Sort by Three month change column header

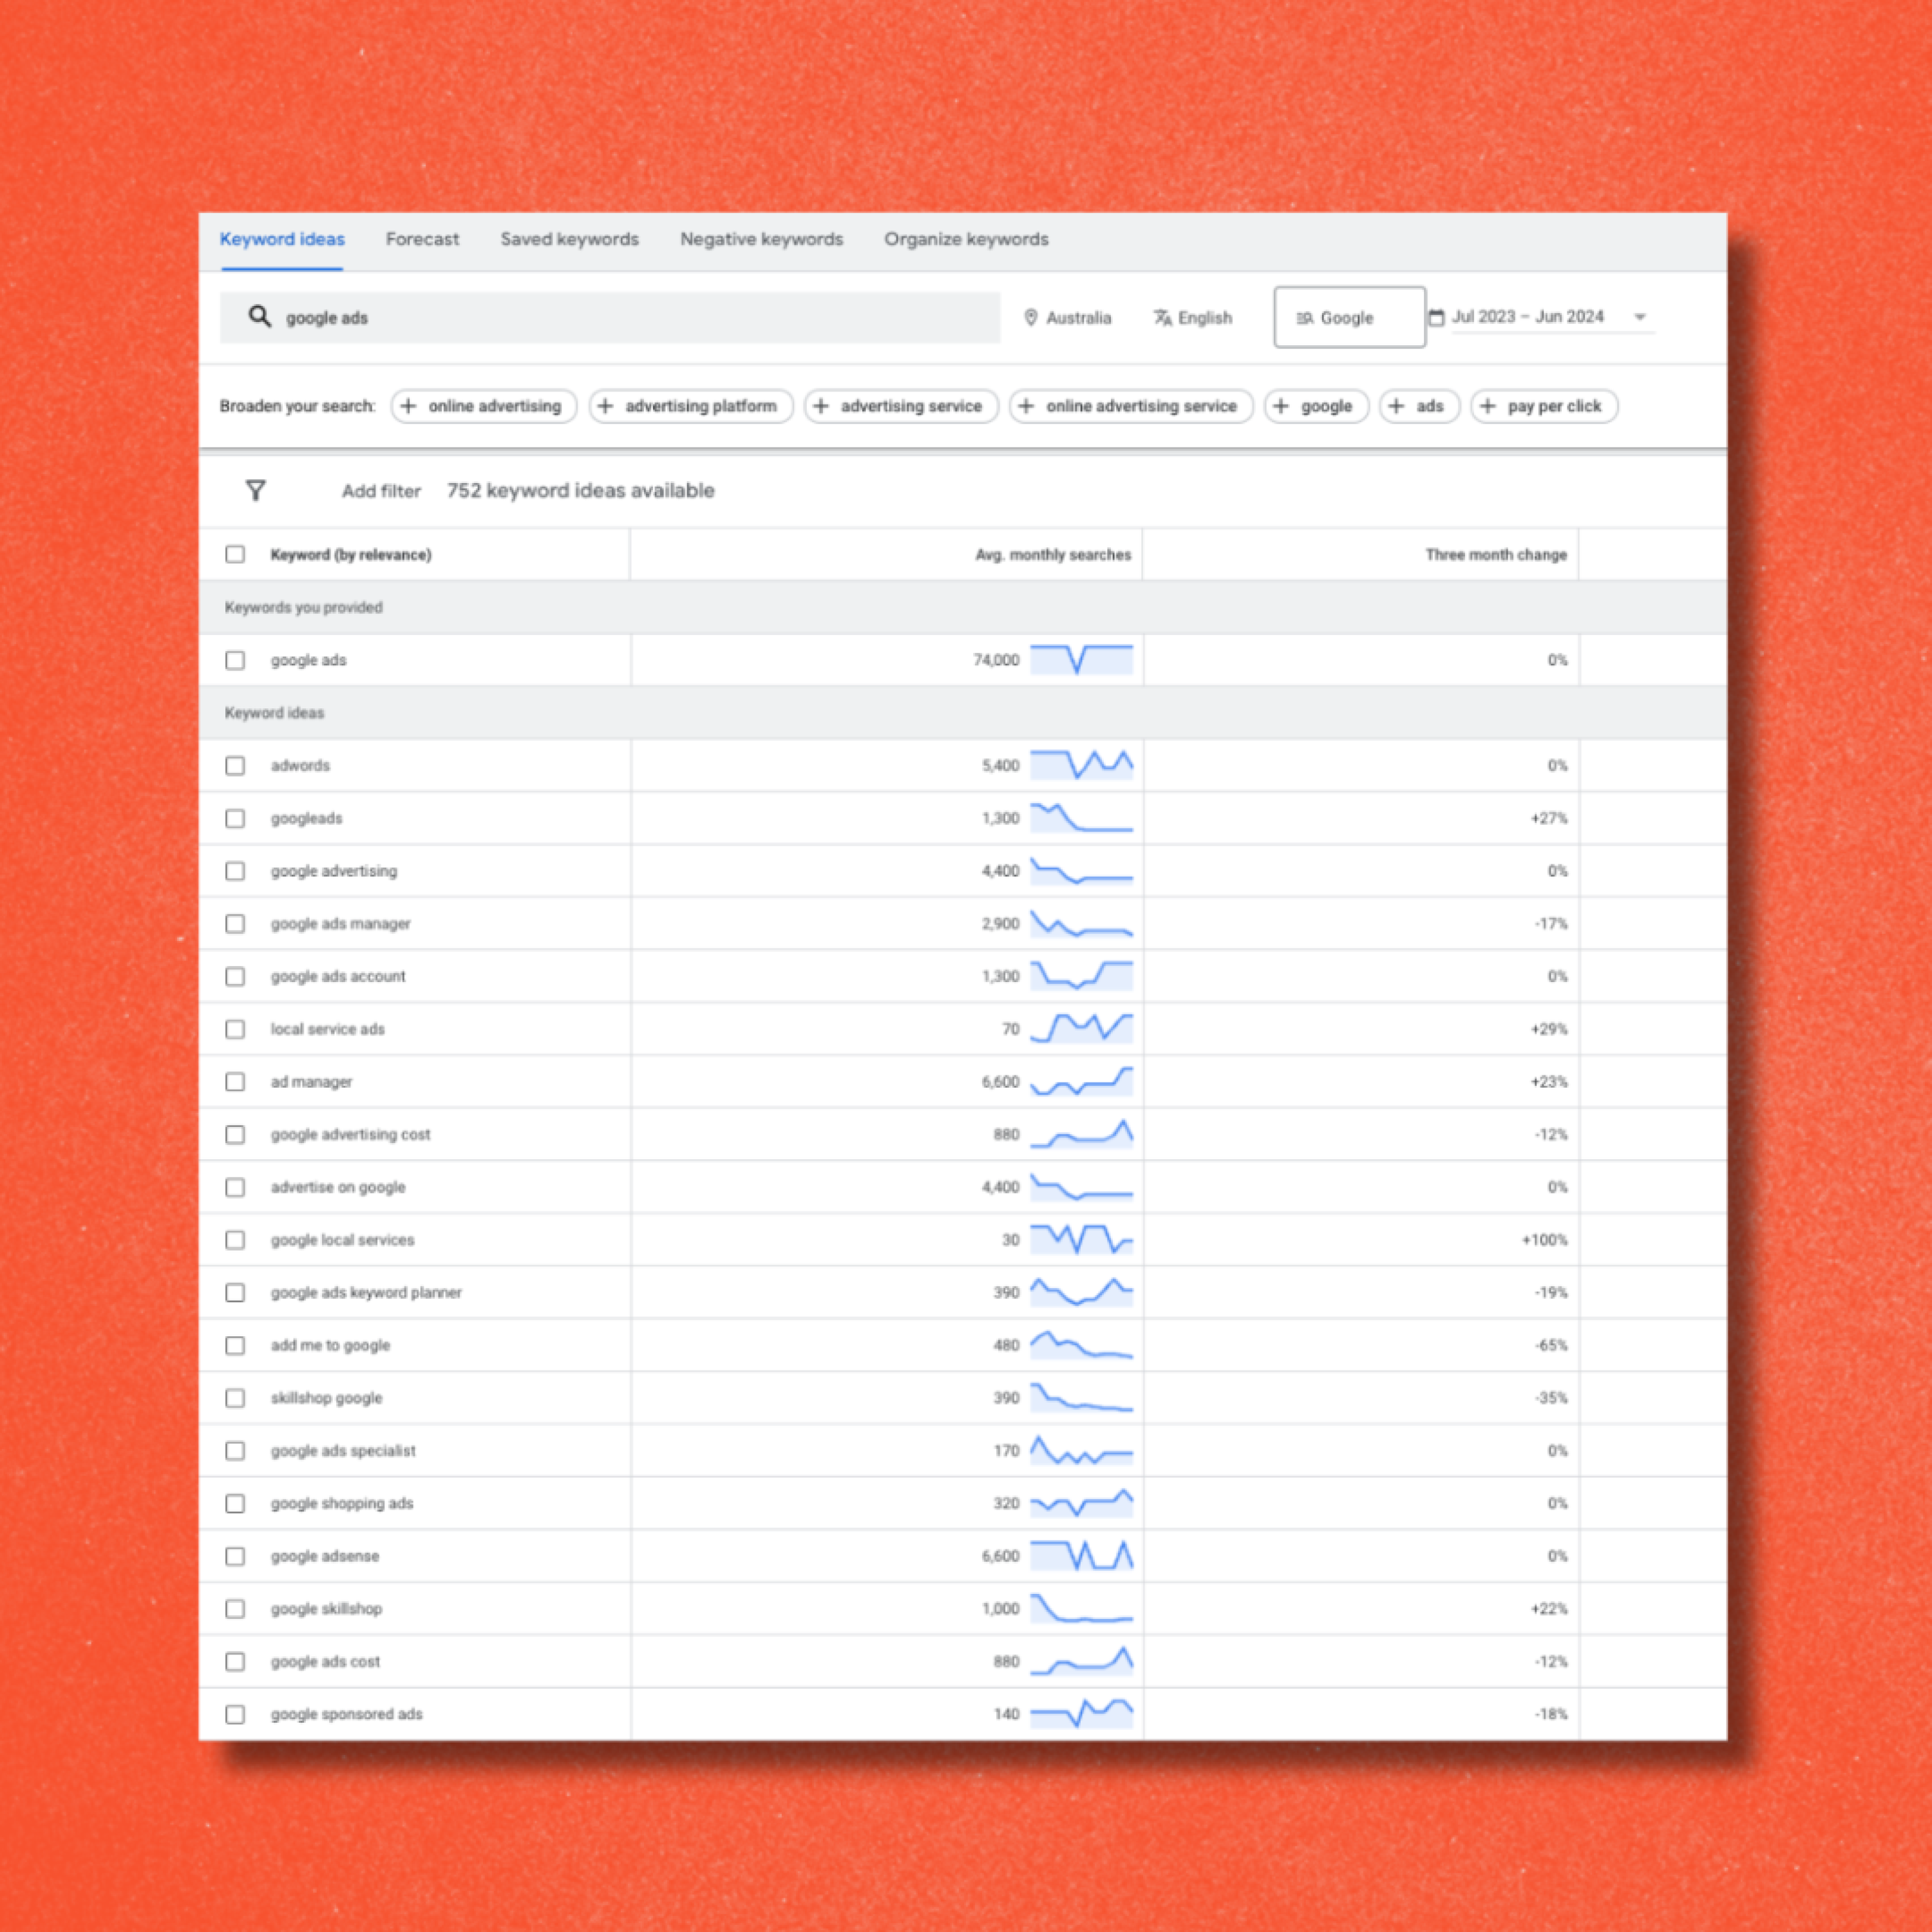point(1496,554)
